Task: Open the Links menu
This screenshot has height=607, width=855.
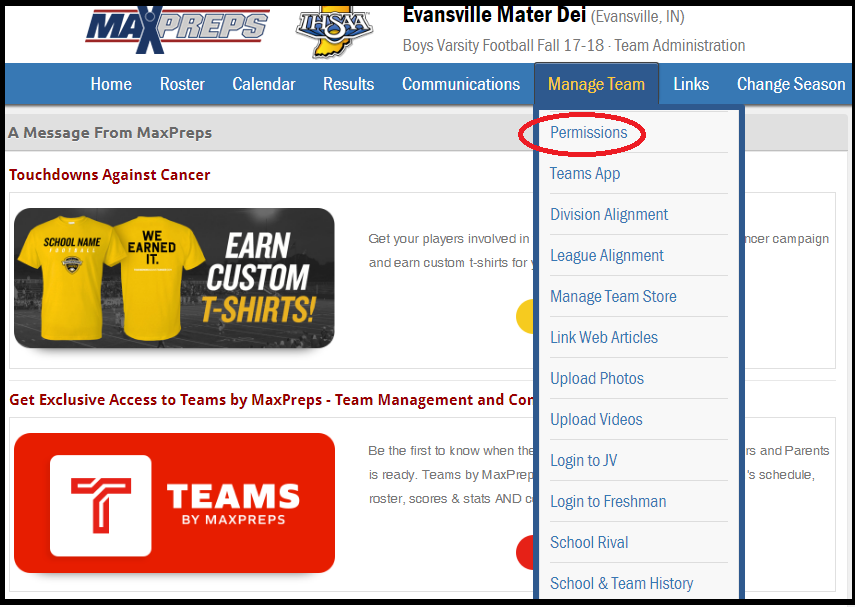Action: point(691,84)
